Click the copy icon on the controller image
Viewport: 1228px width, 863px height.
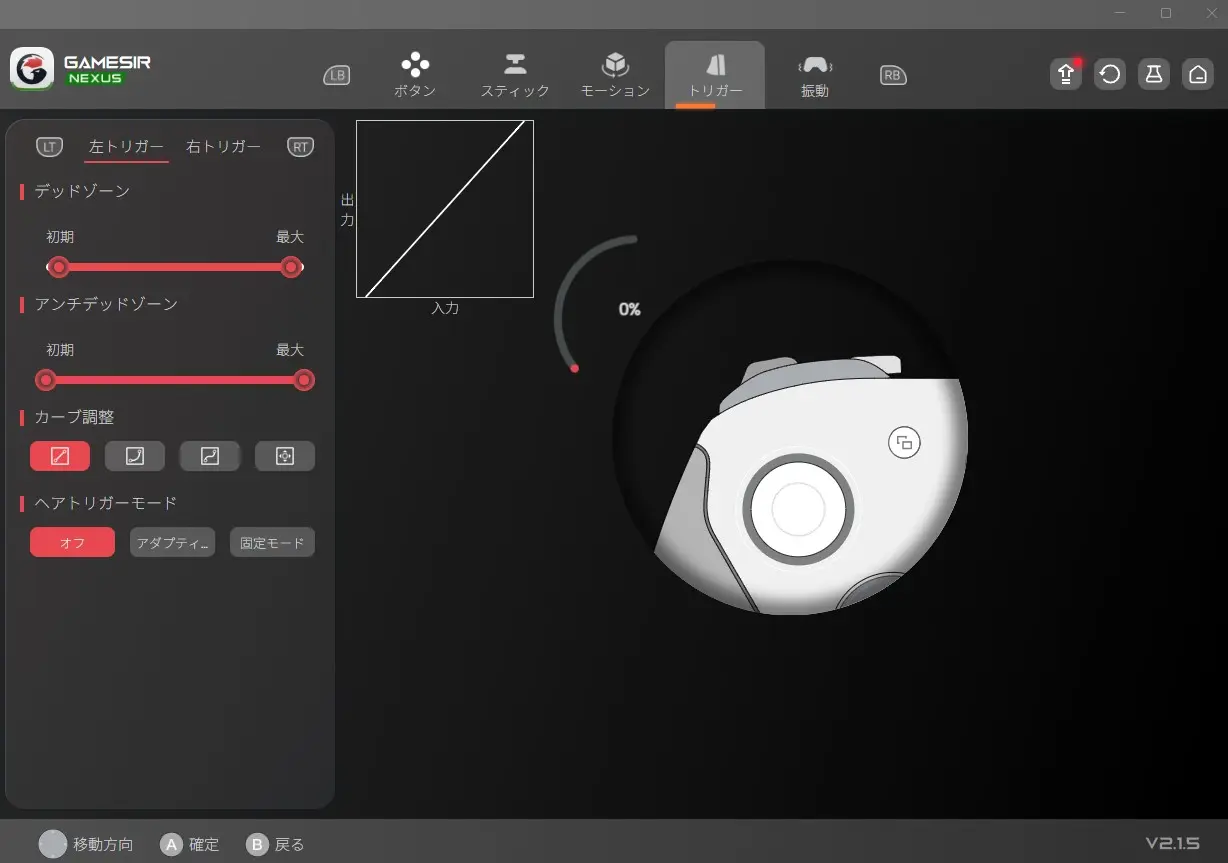click(904, 443)
